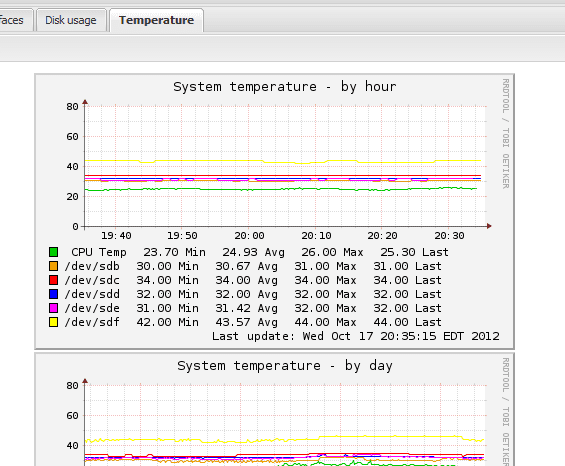Viewport: 565px width, 466px height.
Task: Click the '25.30 Last' CPU value
Action: pyautogui.click(x=414, y=252)
